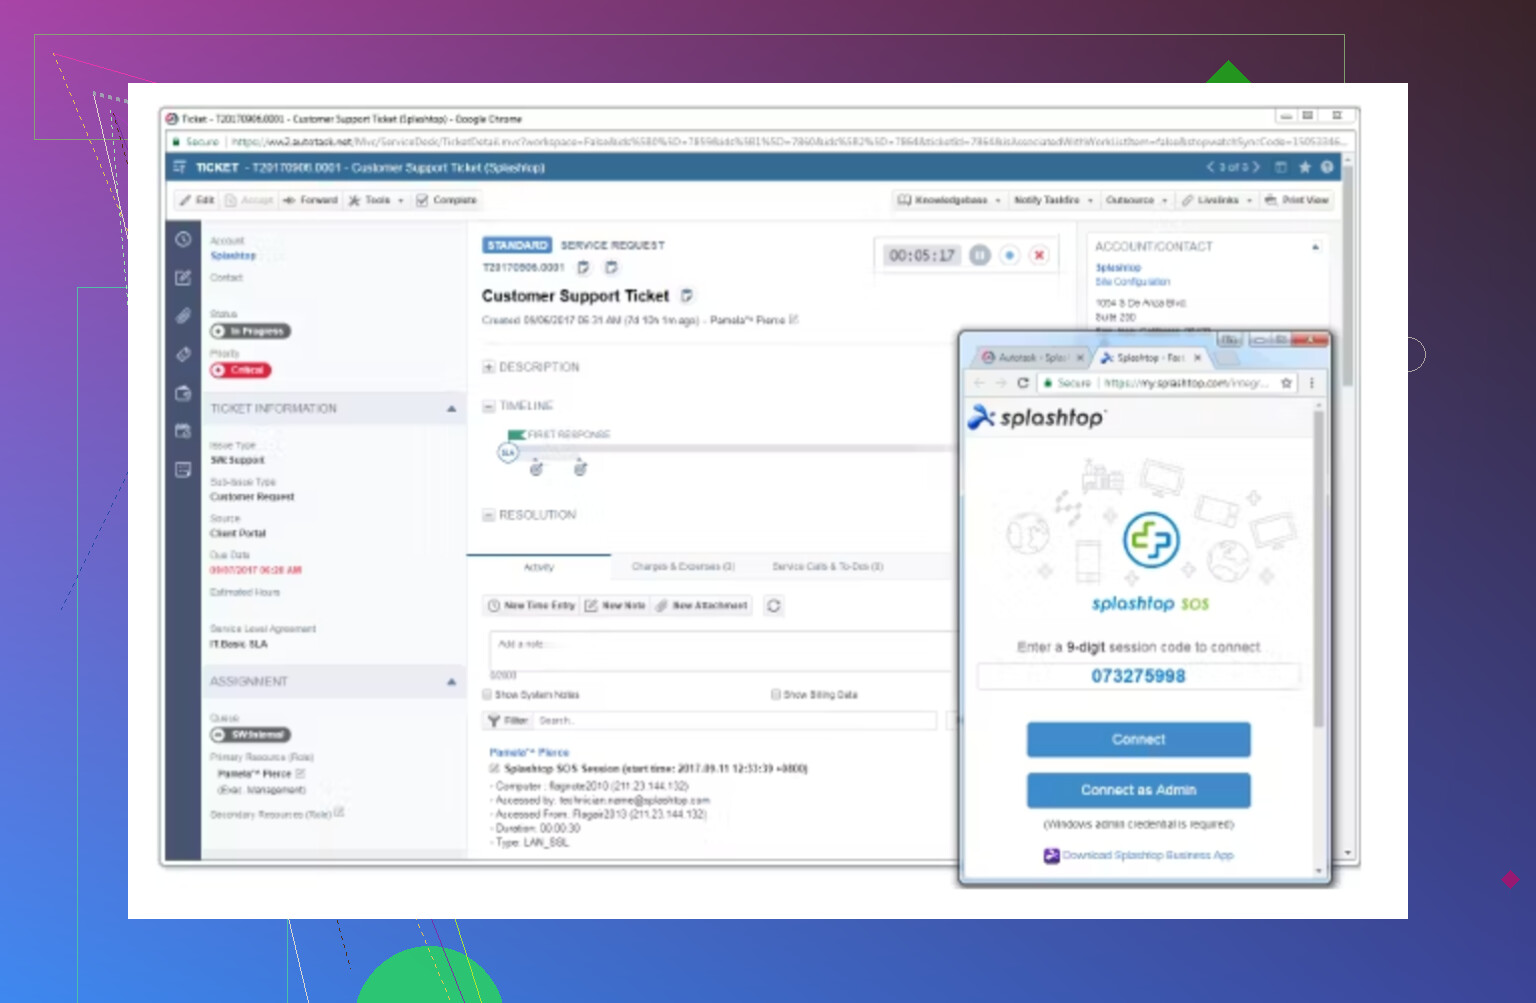The width and height of the screenshot is (1536, 1003).
Task: Open the calendar icon in the left sidebar
Action: (183, 431)
